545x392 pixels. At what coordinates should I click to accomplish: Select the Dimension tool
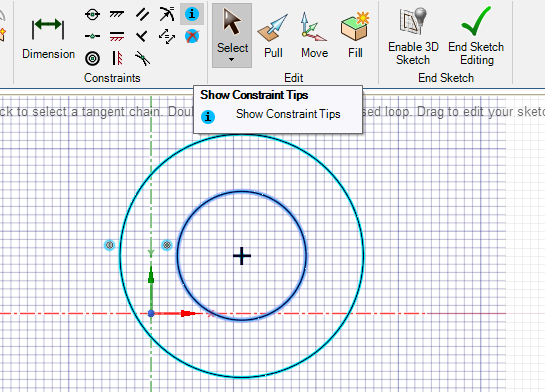coord(48,39)
